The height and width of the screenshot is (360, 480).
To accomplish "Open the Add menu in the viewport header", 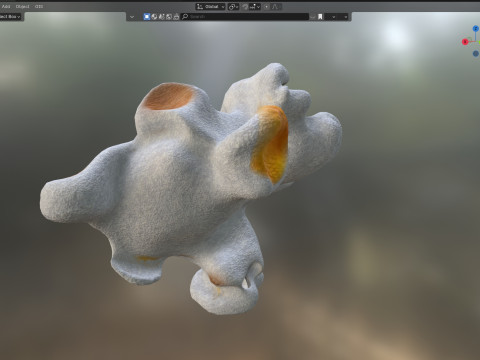I will tap(6, 6).
